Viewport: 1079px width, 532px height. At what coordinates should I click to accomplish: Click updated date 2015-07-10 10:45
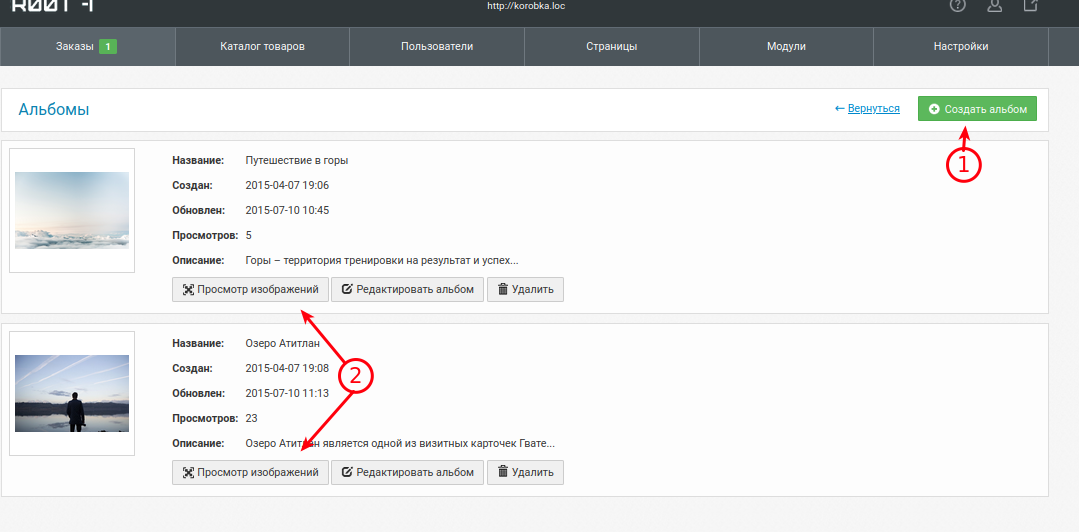click(x=287, y=211)
